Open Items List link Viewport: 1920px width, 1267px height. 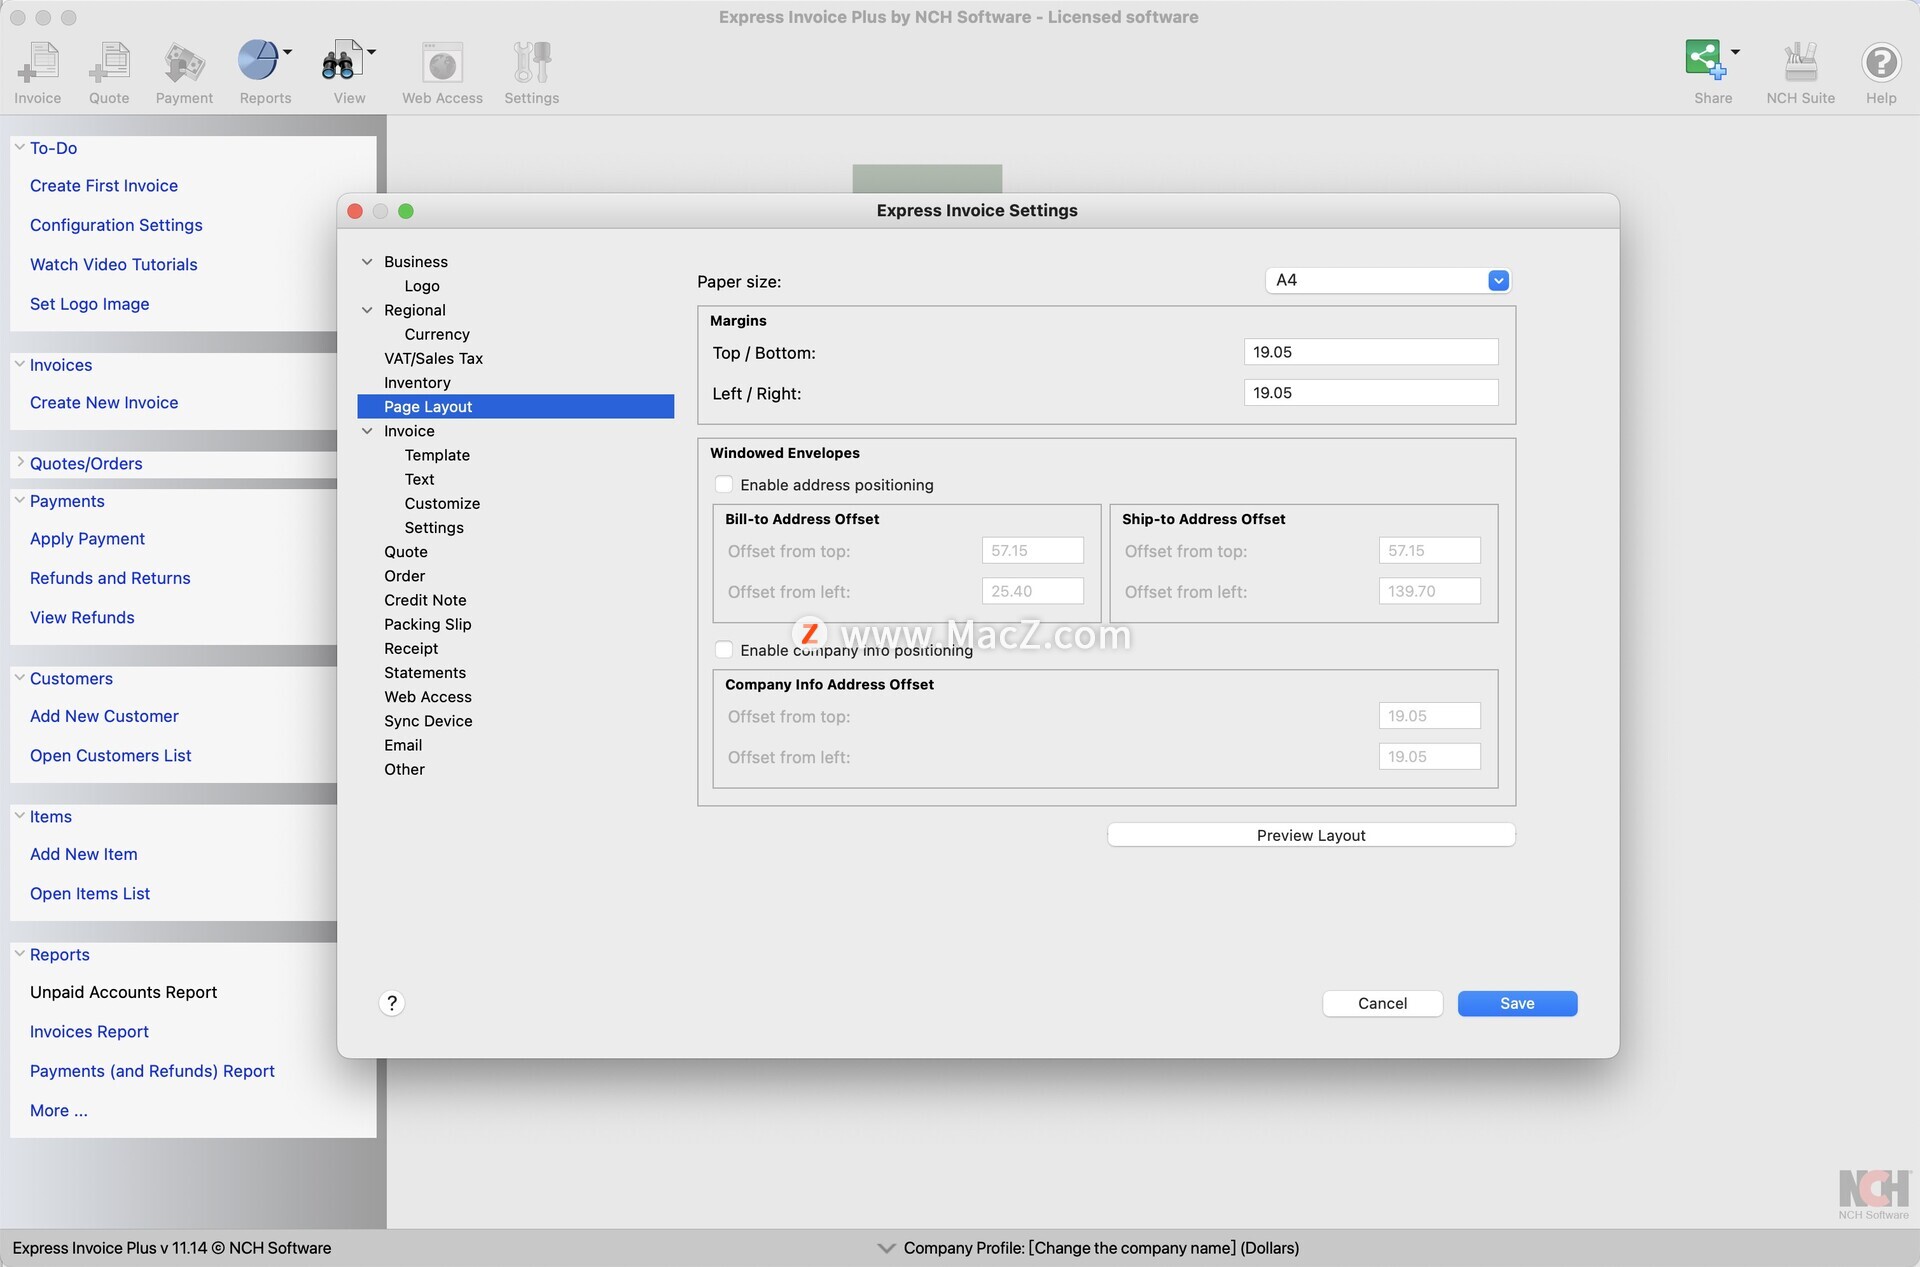pyautogui.click(x=90, y=894)
